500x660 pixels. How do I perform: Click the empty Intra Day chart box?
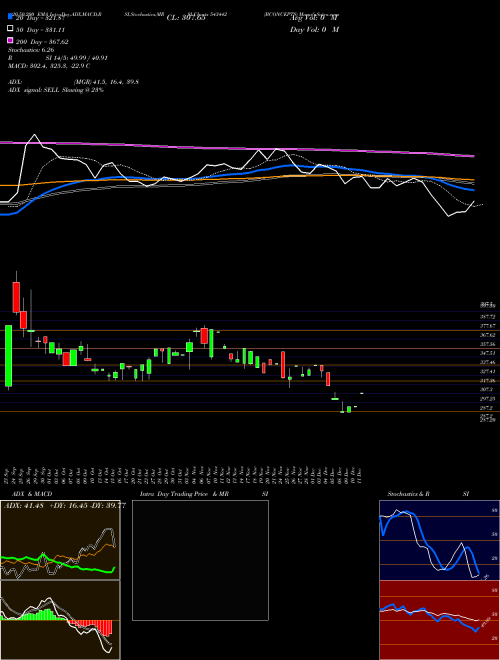pyautogui.click(x=200, y=560)
